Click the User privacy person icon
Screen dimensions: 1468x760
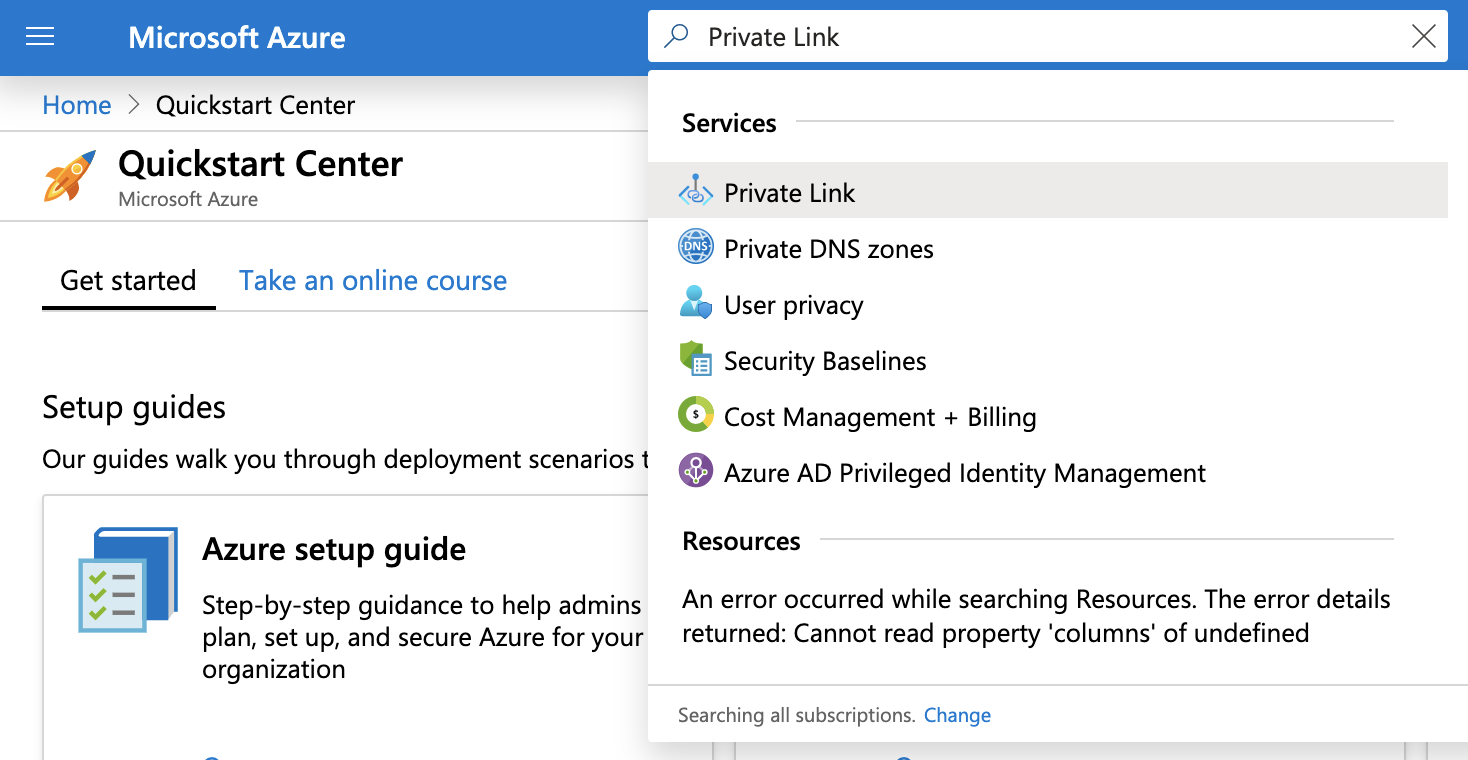pyautogui.click(x=695, y=304)
